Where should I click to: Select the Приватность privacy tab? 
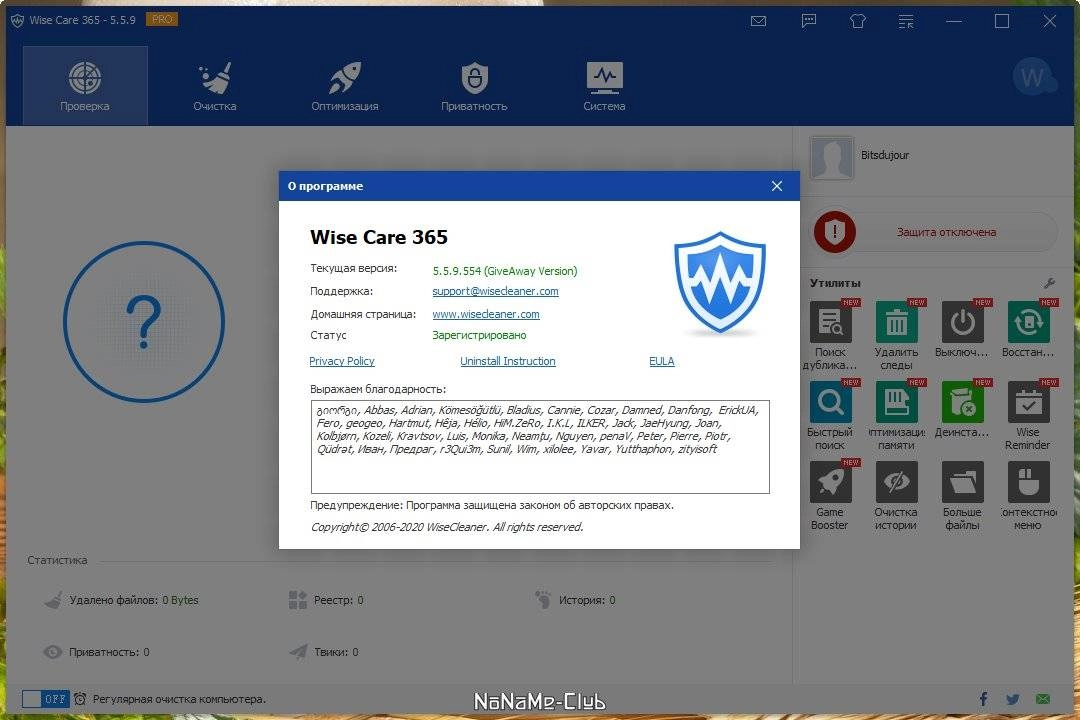[x=474, y=86]
